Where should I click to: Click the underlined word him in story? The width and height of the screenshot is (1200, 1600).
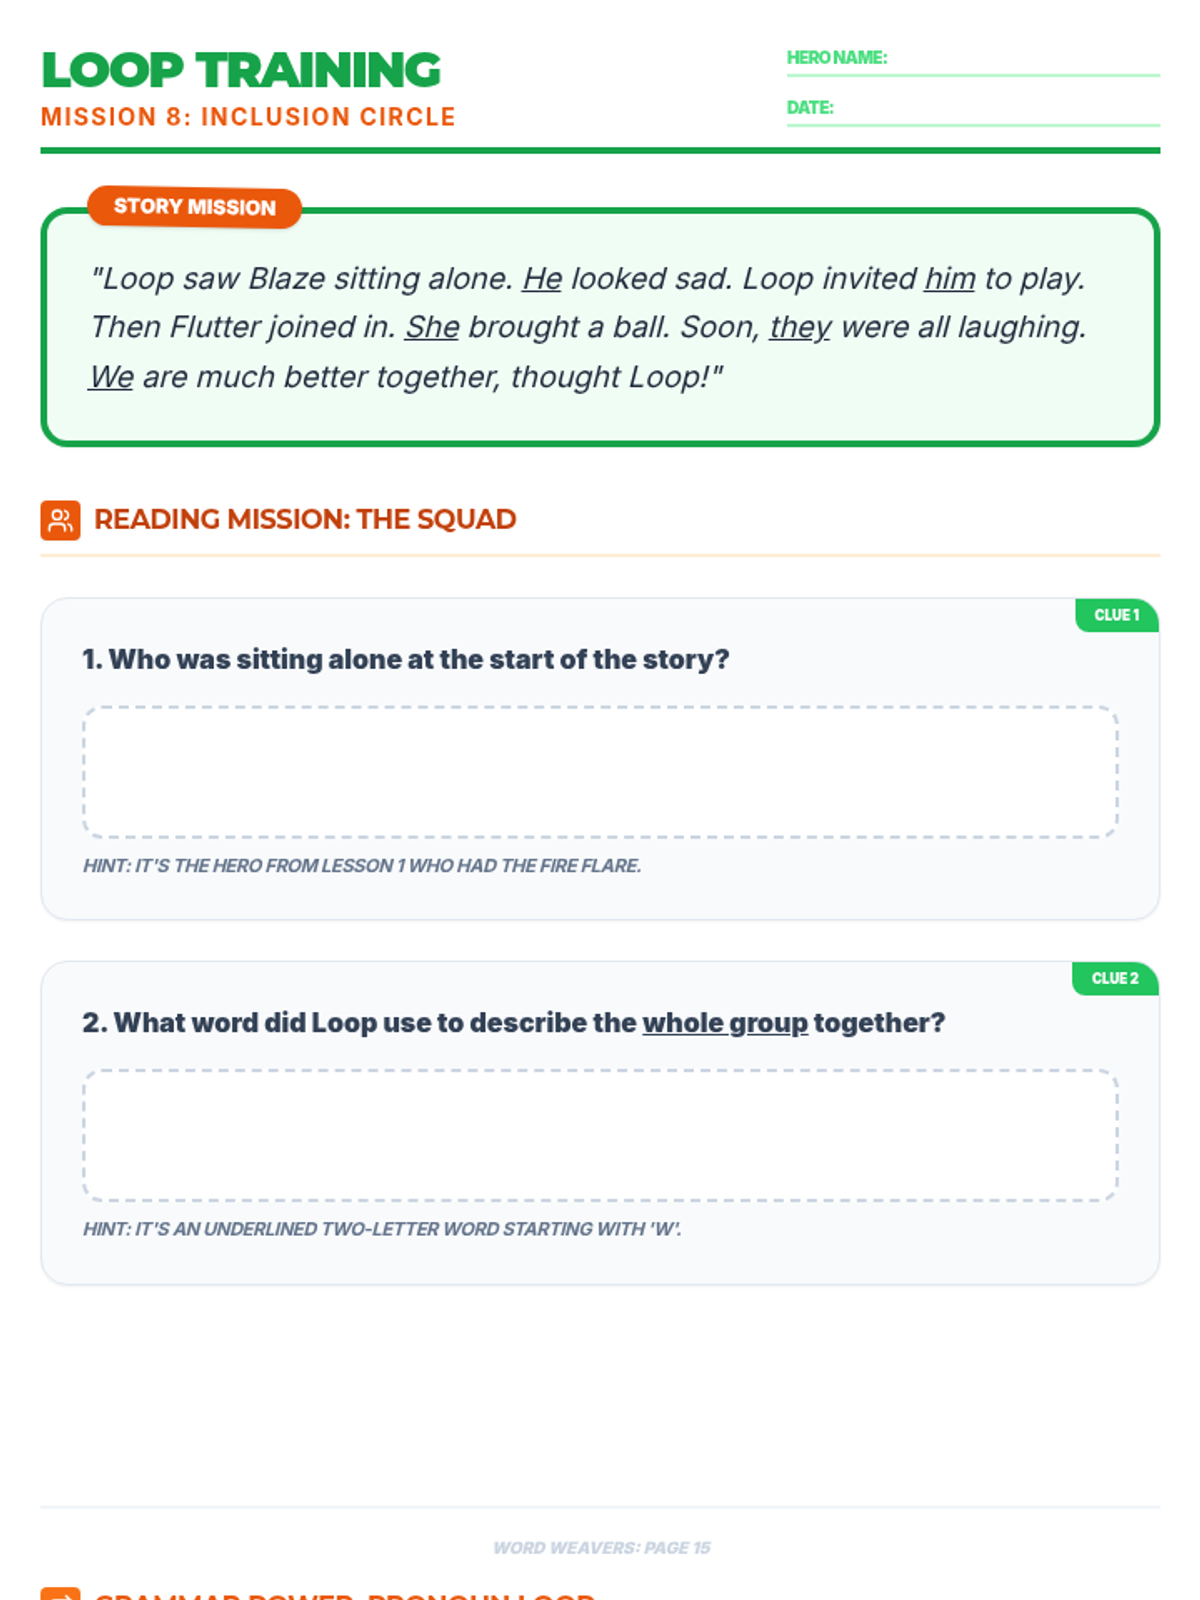[949, 278]
